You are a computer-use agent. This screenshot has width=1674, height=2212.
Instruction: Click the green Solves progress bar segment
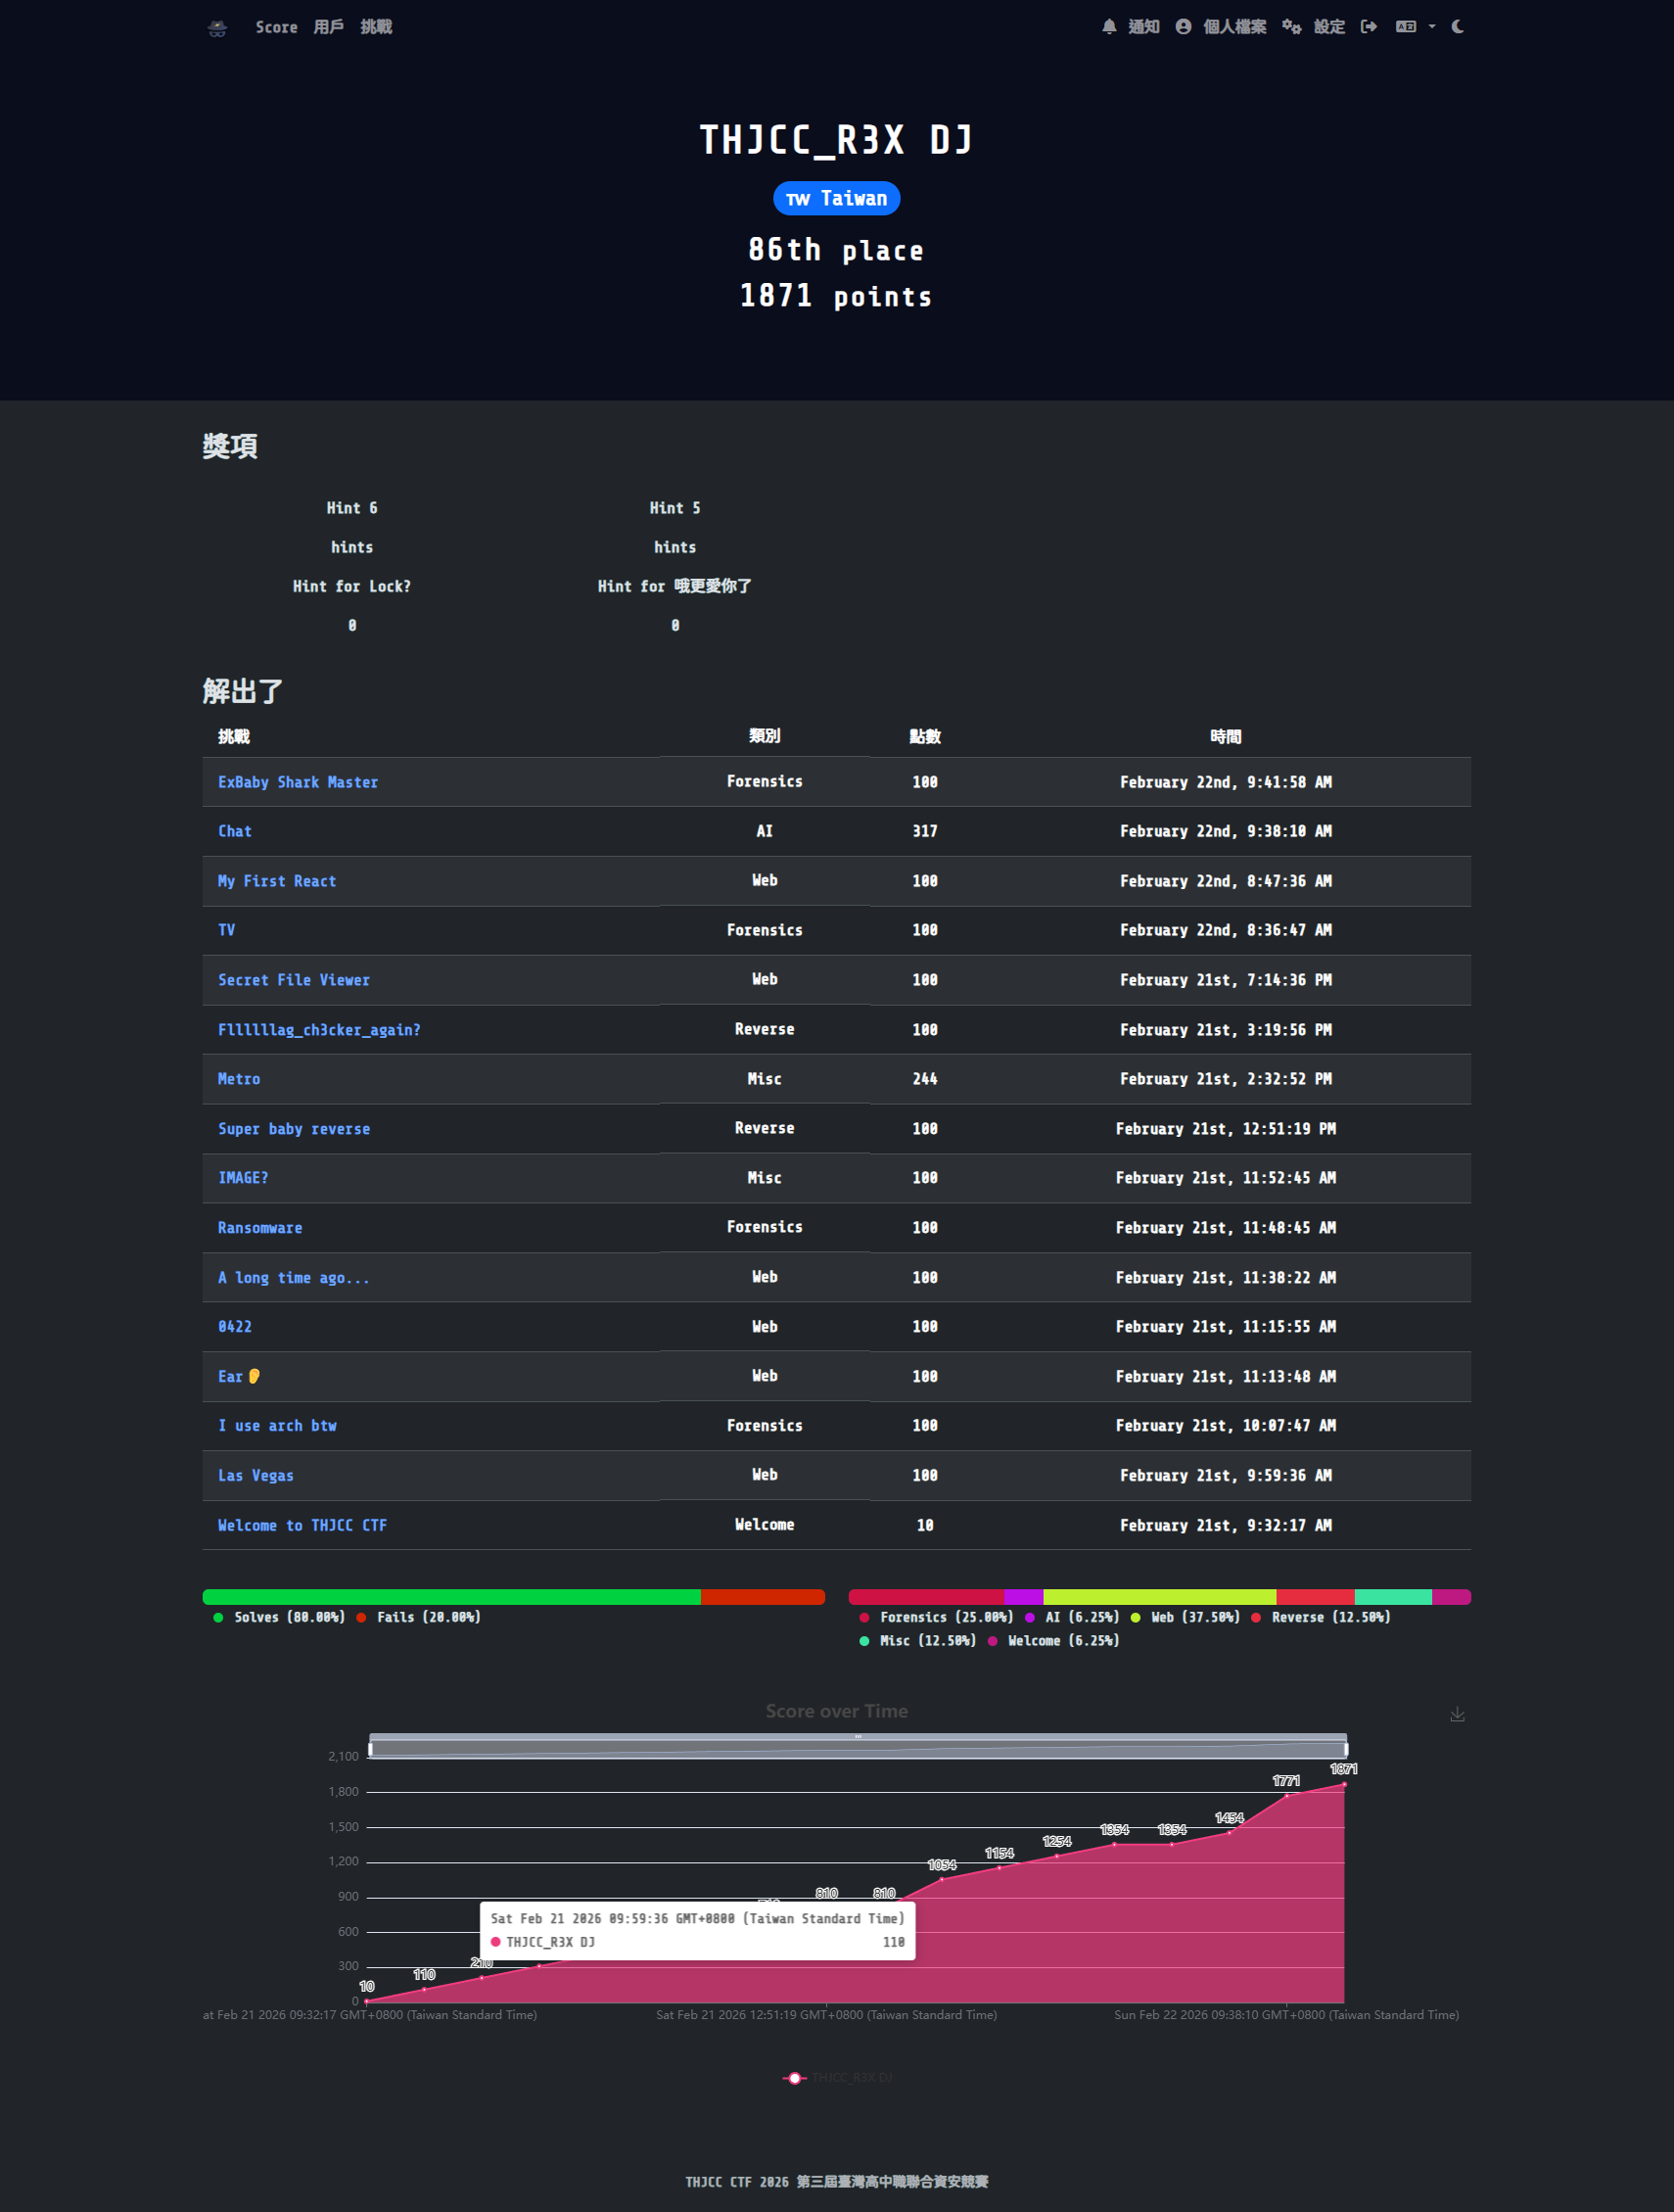tap(451, 1597)
